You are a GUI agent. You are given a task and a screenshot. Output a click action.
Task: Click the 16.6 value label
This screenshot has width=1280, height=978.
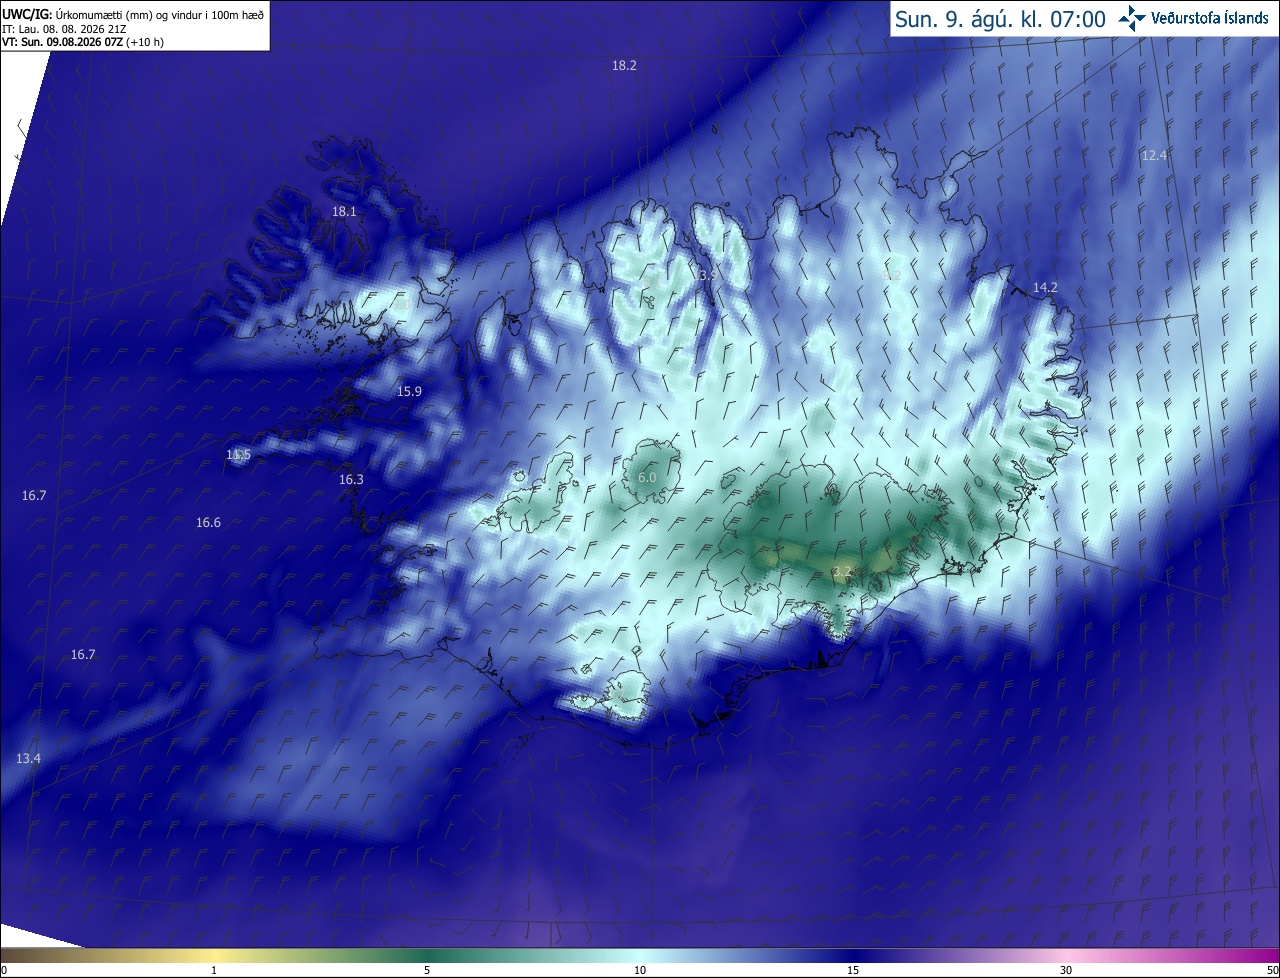[x=208, y=522]
